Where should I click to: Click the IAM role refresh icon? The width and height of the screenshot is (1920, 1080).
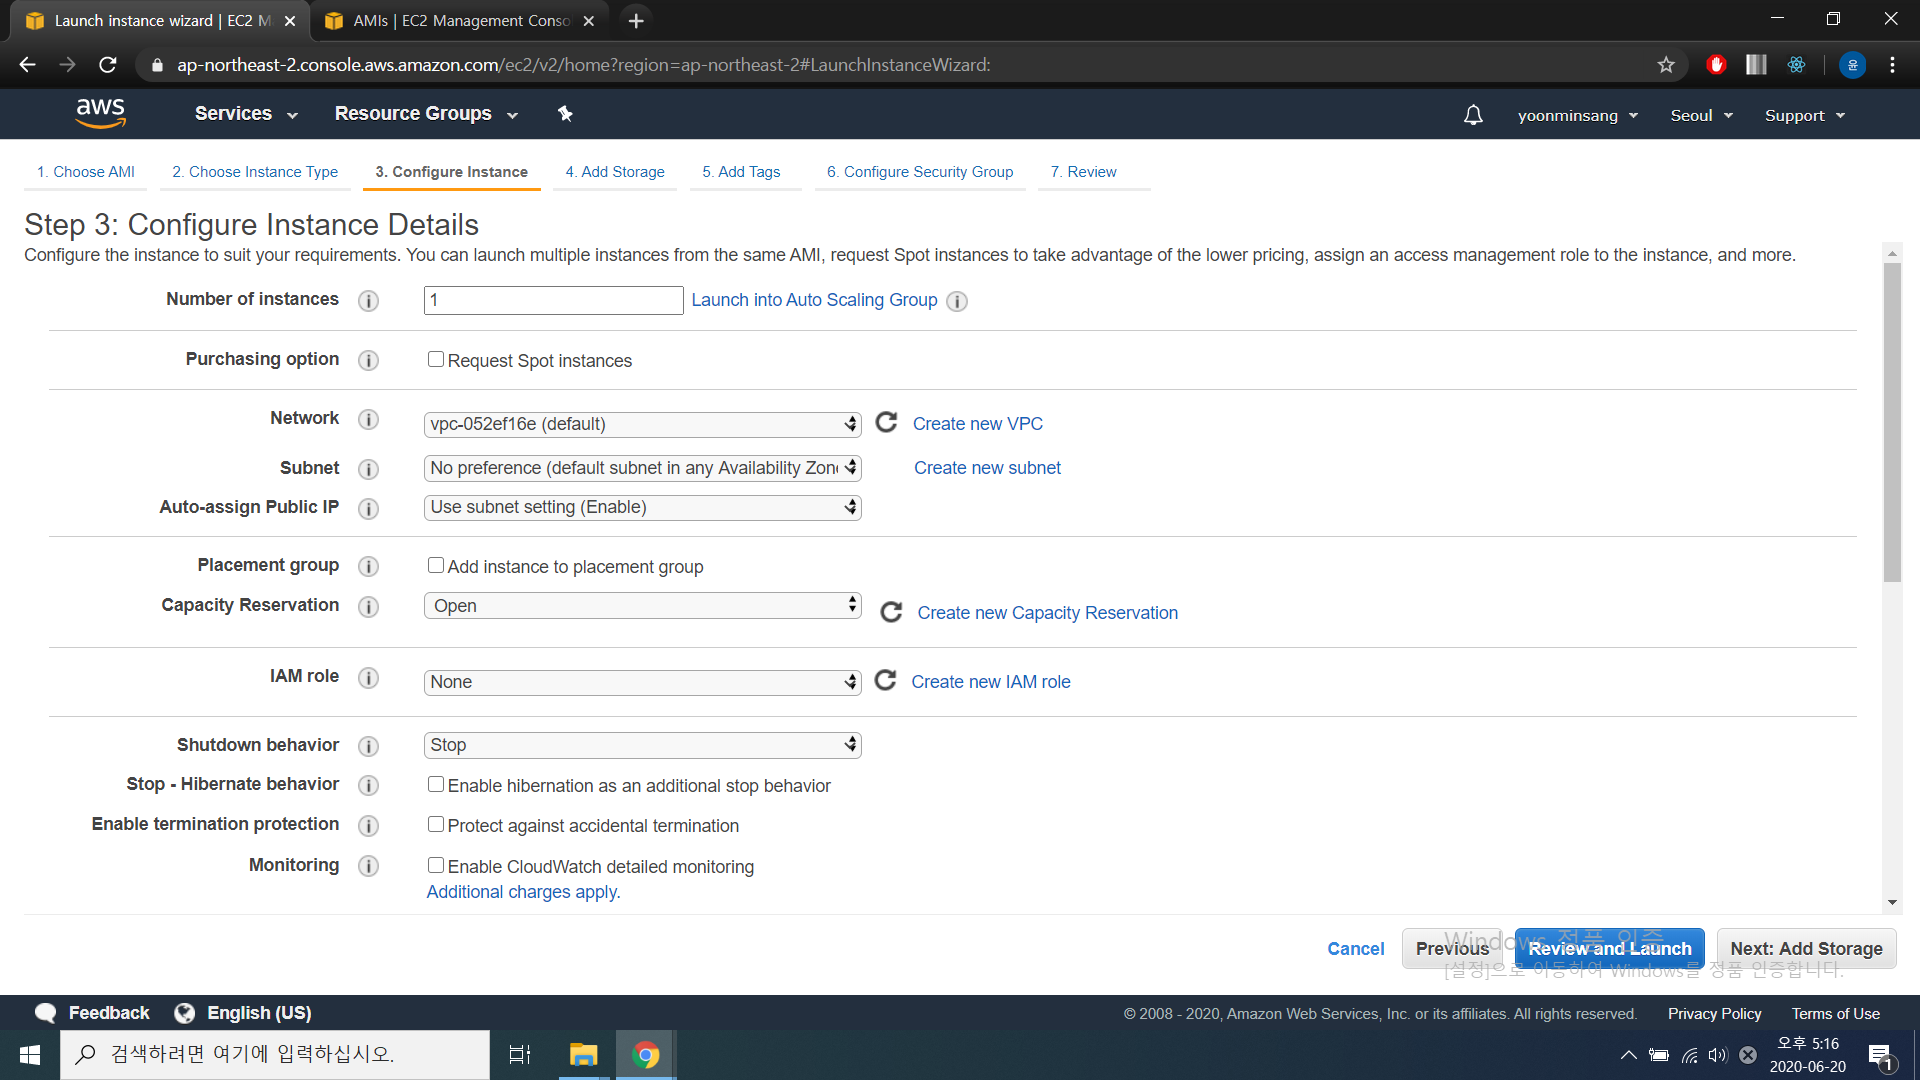pyautogui.click(x=885, y=681)
